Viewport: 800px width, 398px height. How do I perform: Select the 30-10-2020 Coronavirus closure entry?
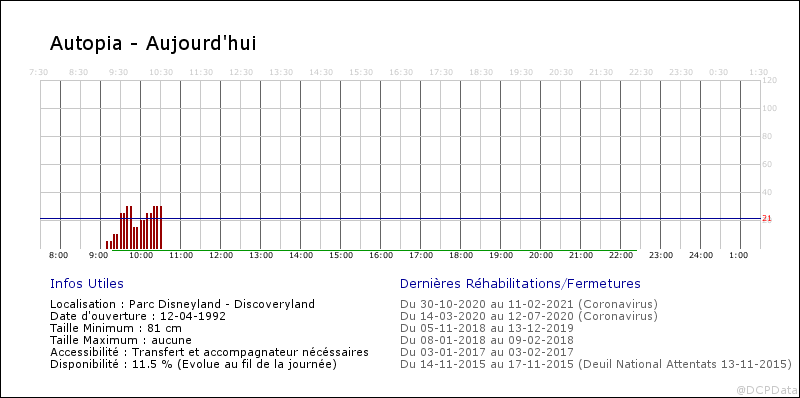(x=529, y=304)
